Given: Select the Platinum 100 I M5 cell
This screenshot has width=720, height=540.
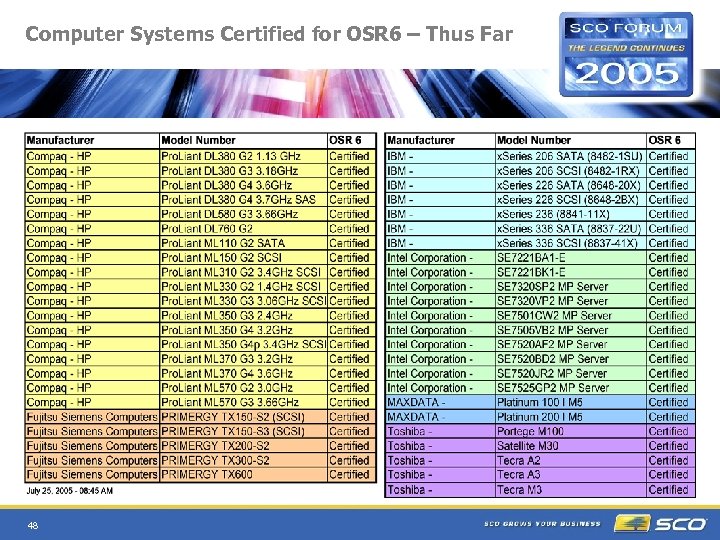Looking at the screenshot, I should point(571,402).
